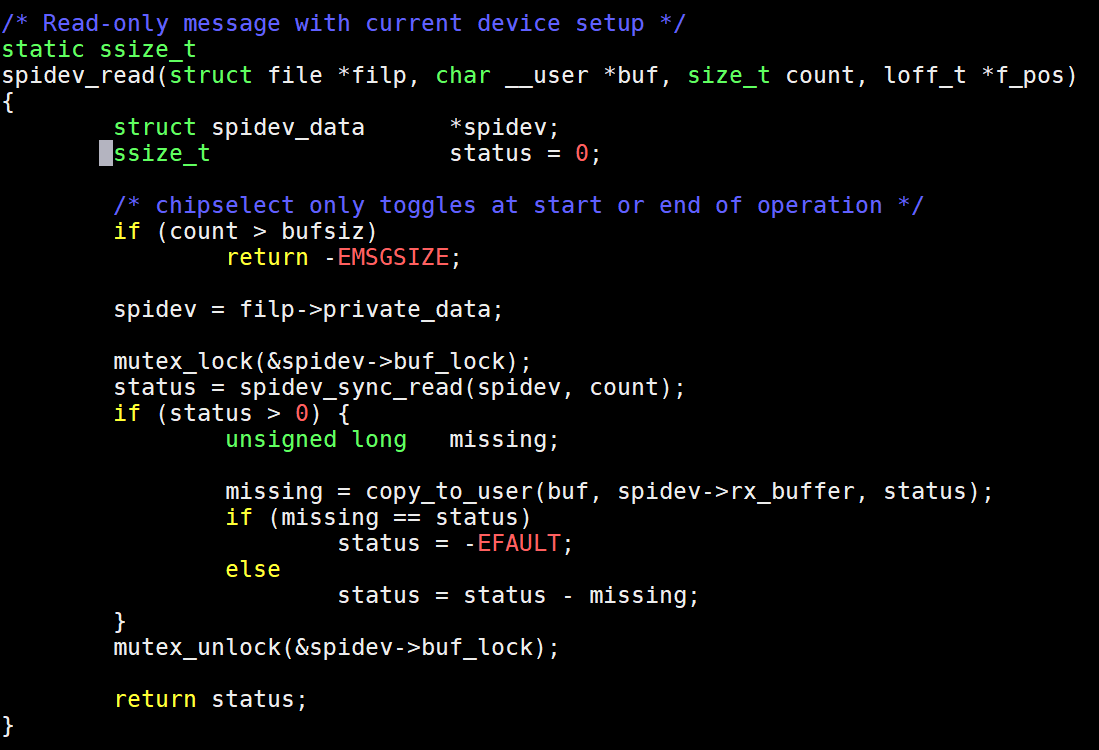Click the chipselect comment line
This screenshot has height=750, width=1099.
[519, 205]
